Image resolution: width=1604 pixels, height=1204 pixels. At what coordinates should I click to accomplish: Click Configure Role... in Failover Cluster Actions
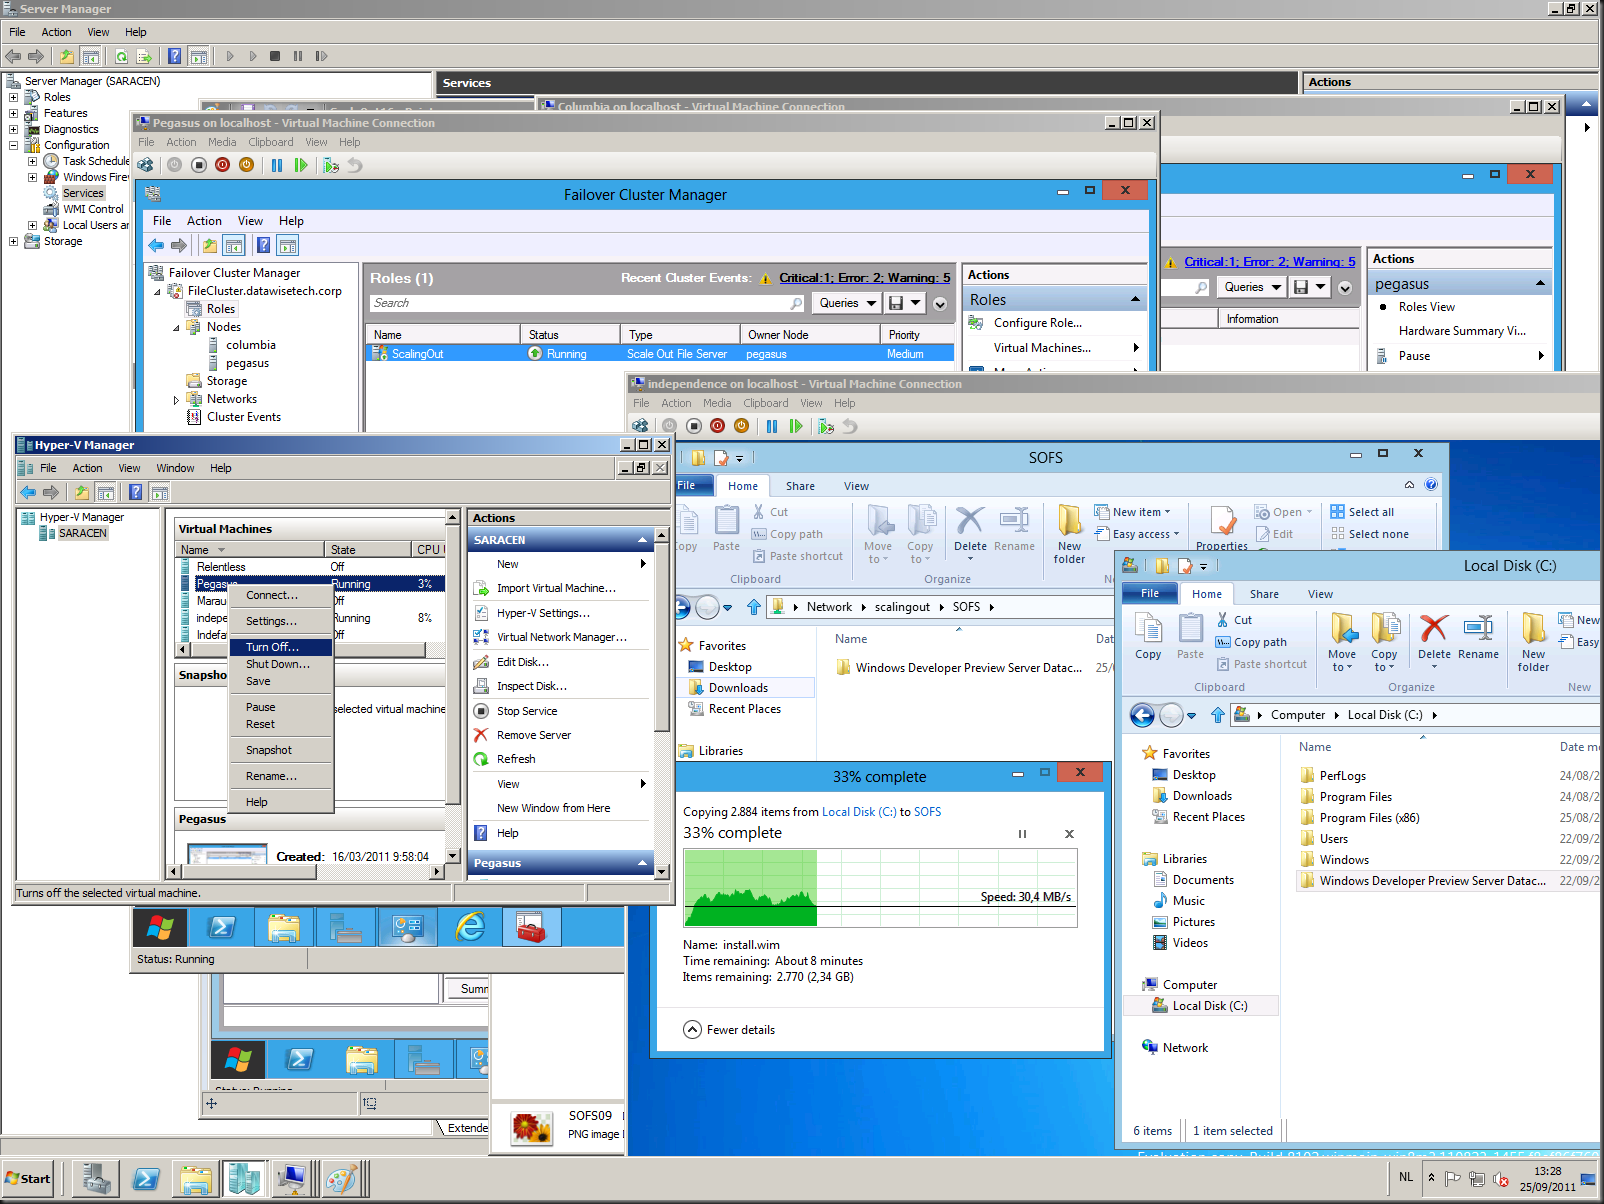(1037, 323)
